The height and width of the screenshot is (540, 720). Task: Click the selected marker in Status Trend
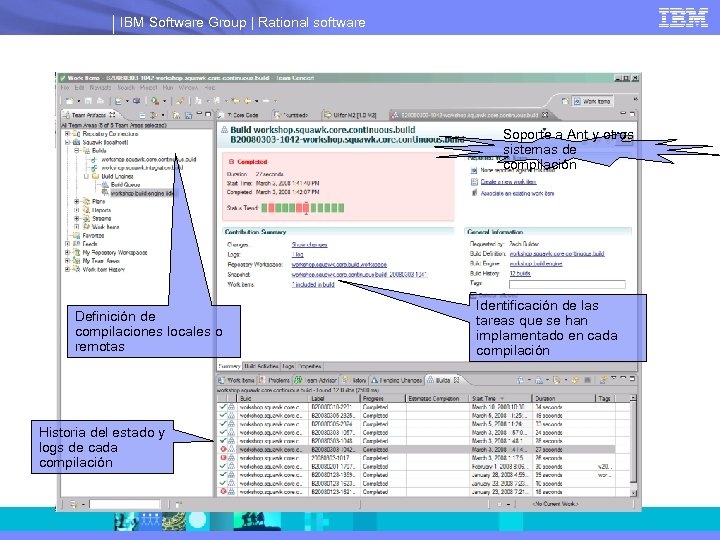point(306,208)
